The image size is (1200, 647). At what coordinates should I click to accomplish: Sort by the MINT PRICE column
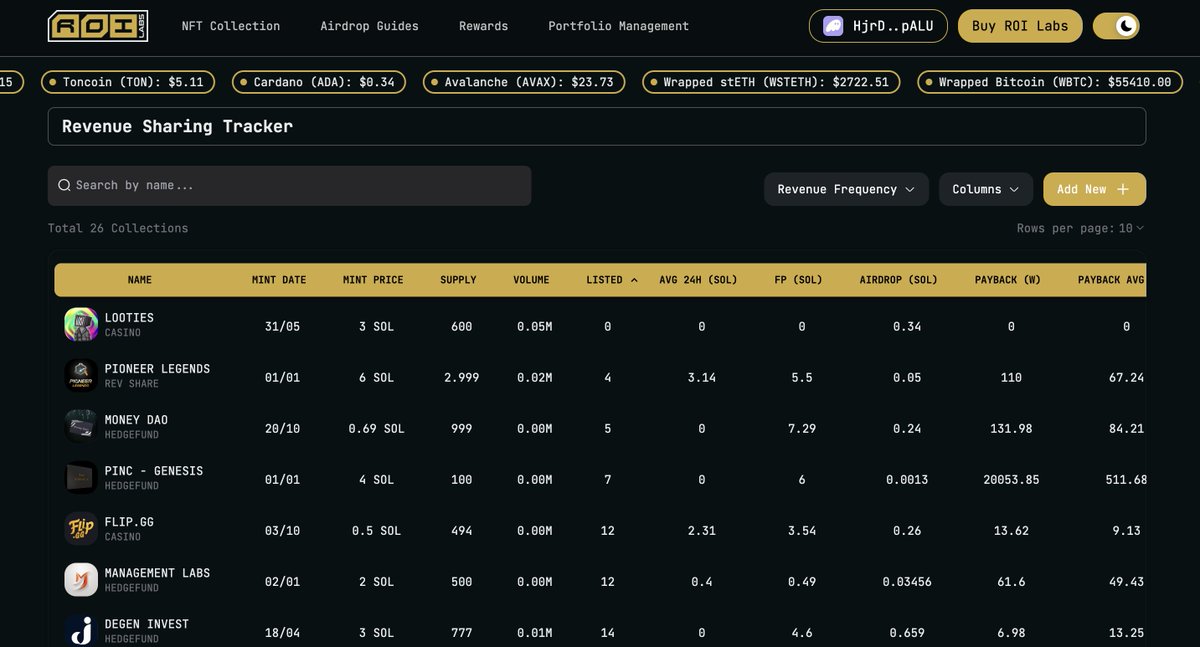point(373,280)
